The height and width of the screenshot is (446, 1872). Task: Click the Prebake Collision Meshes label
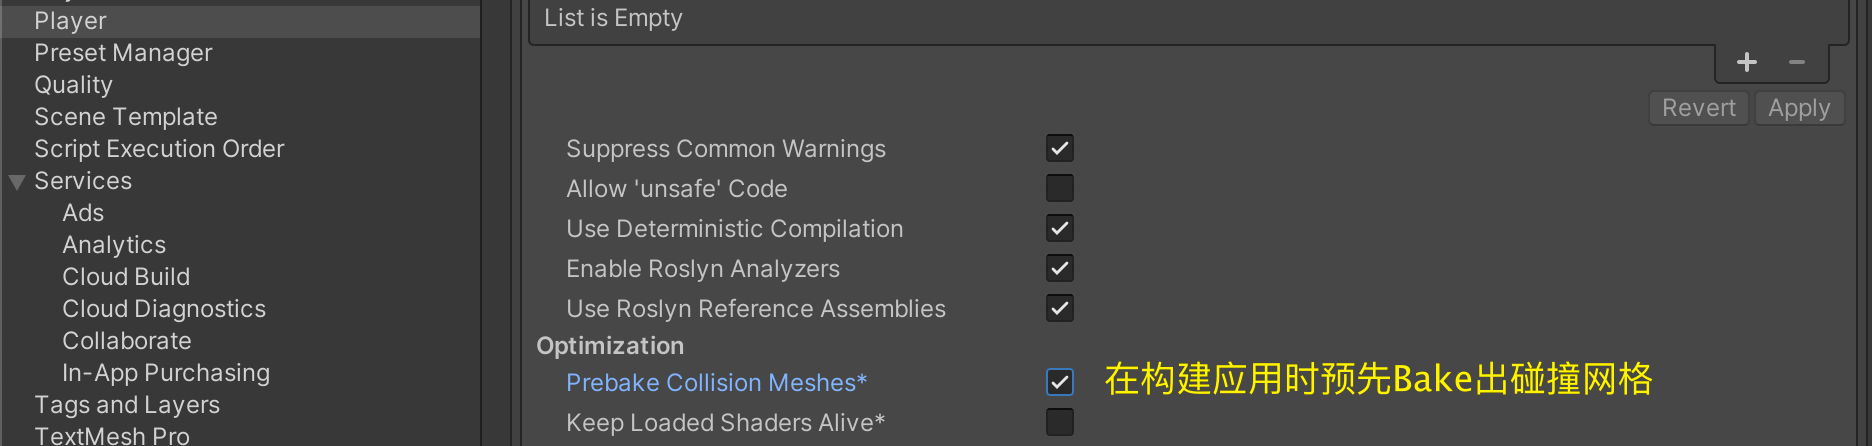(x=716, y=383)
